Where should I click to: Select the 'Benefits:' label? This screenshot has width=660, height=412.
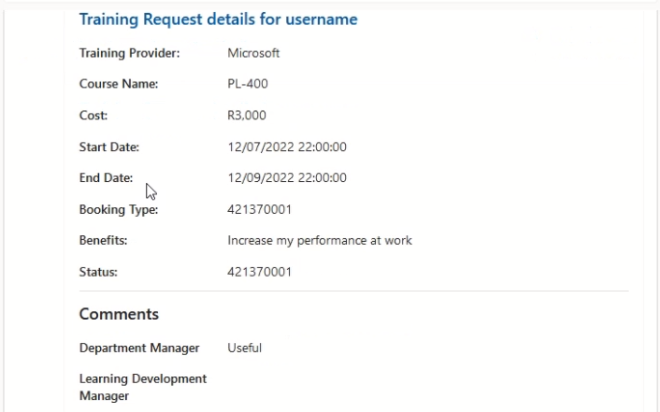(103, 240)
